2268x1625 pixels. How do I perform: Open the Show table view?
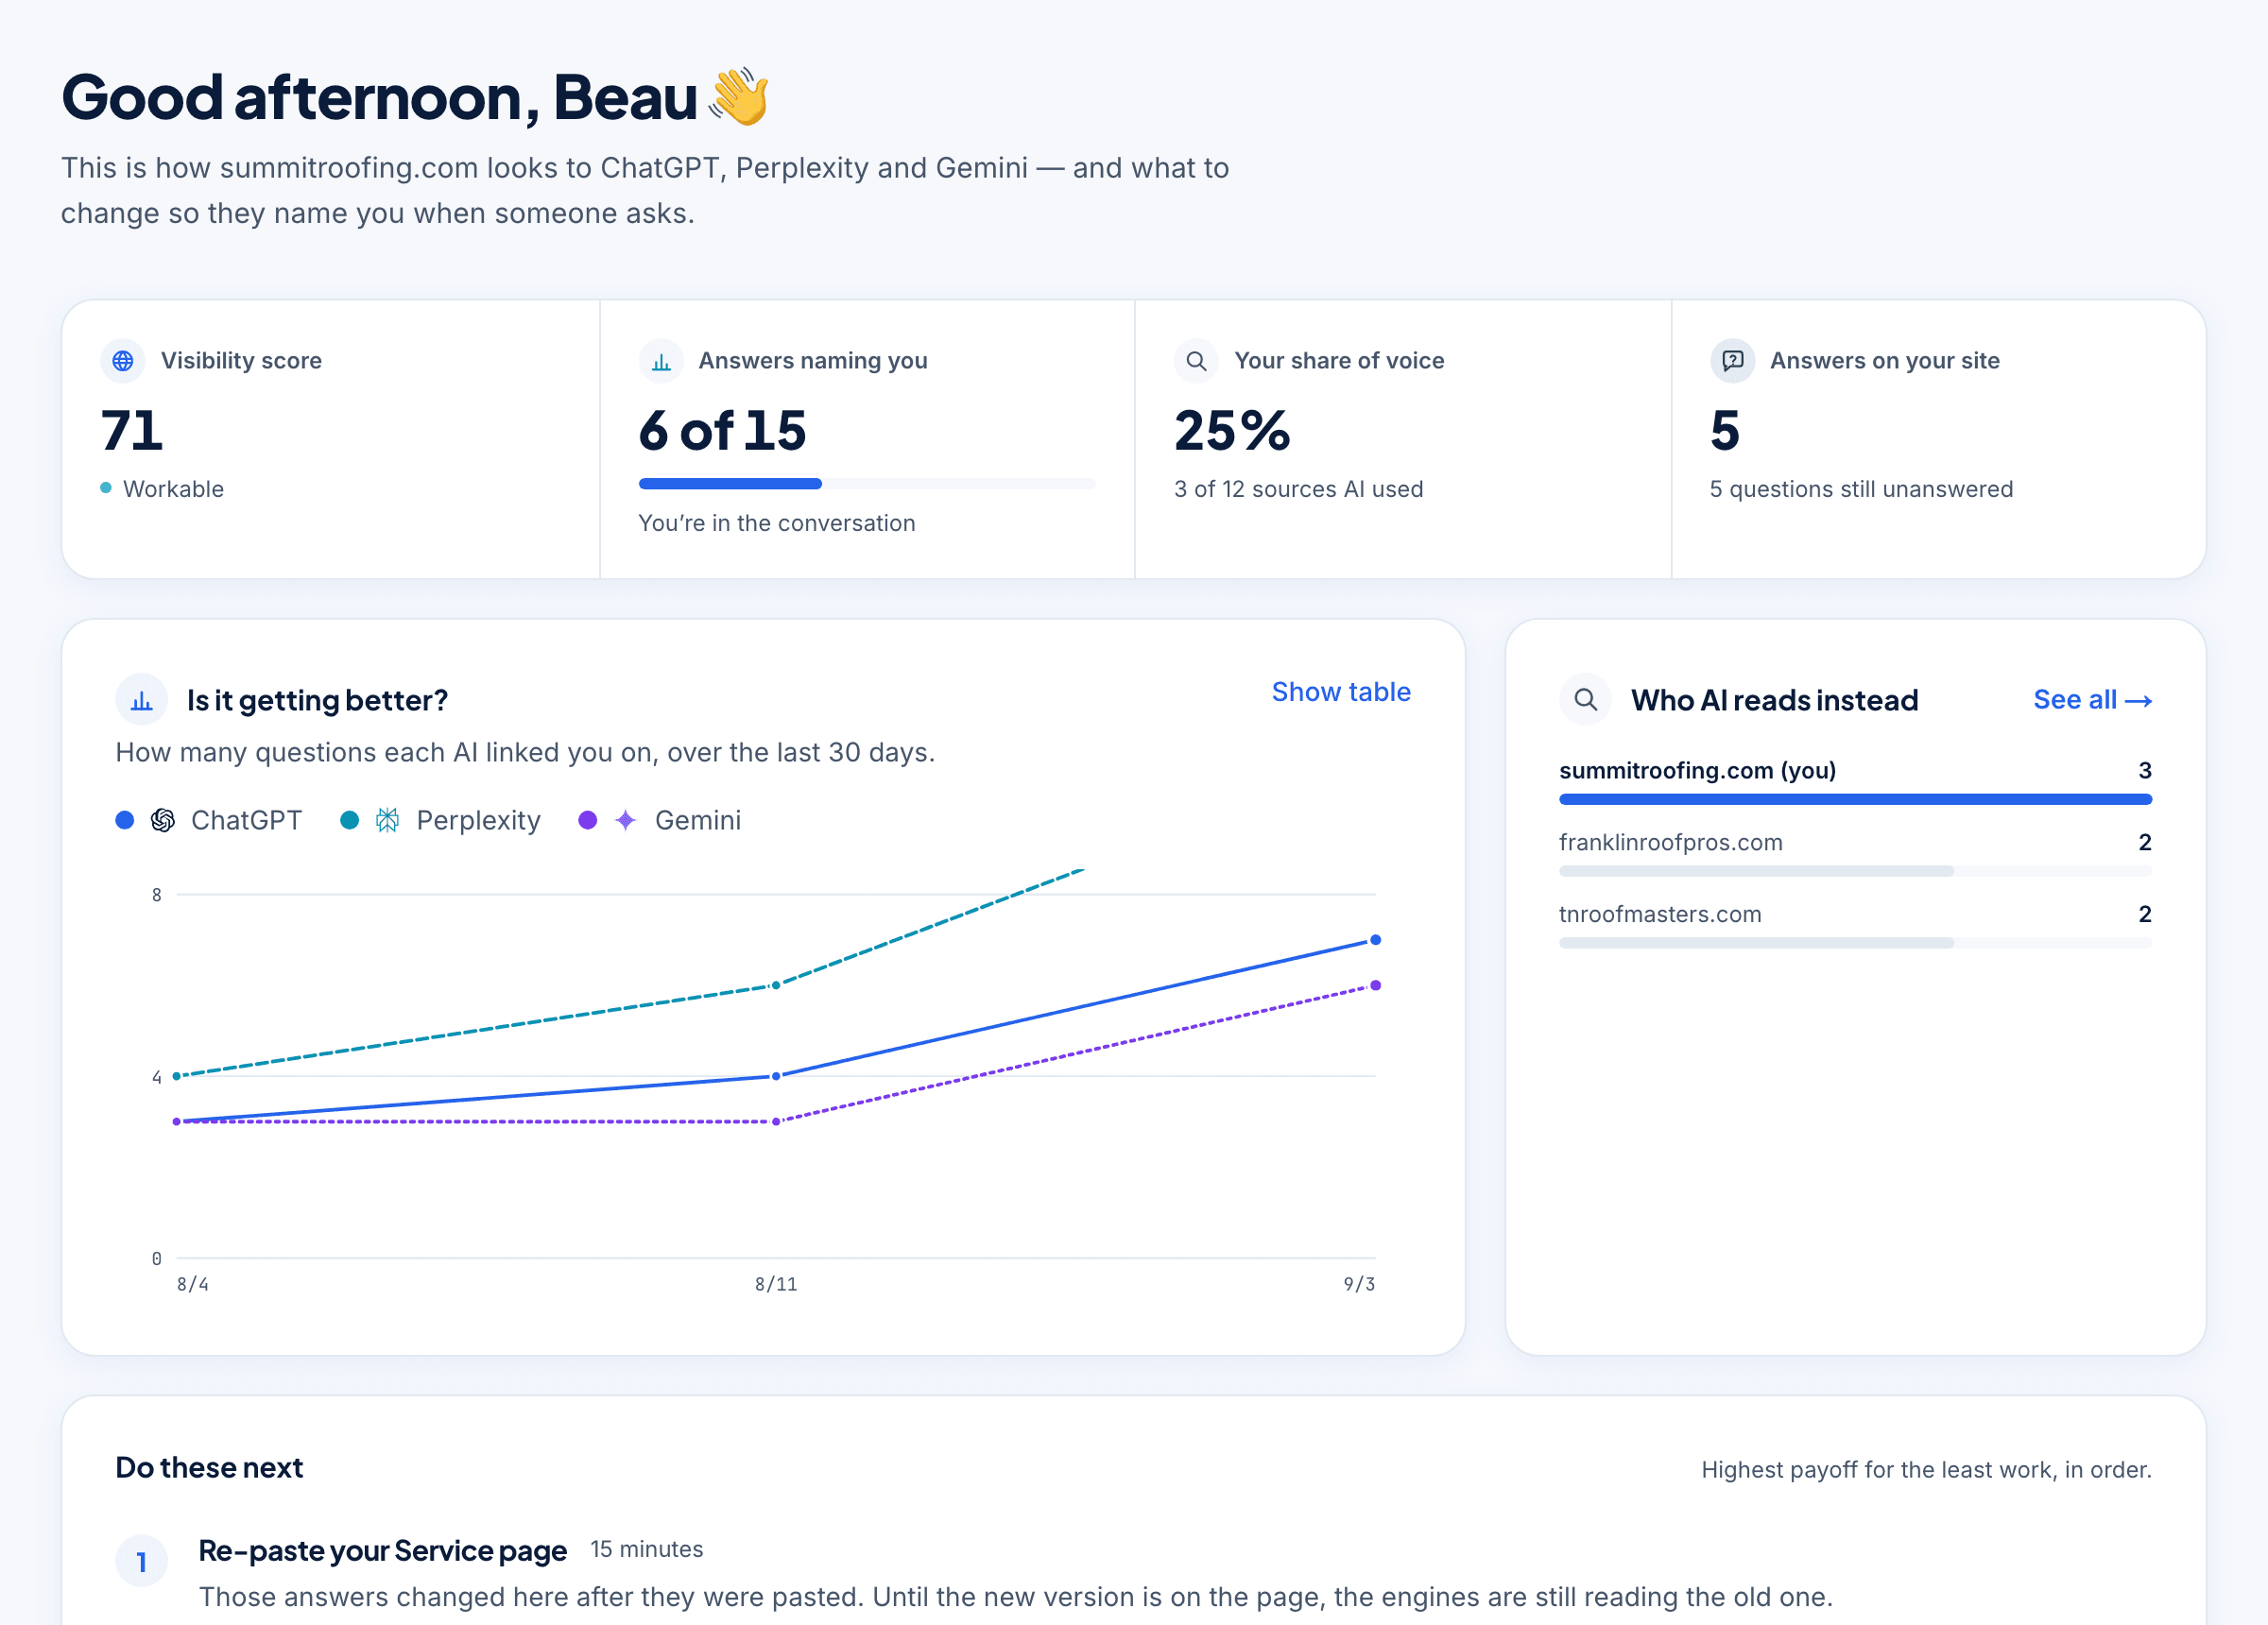(x=1341, y=692)
